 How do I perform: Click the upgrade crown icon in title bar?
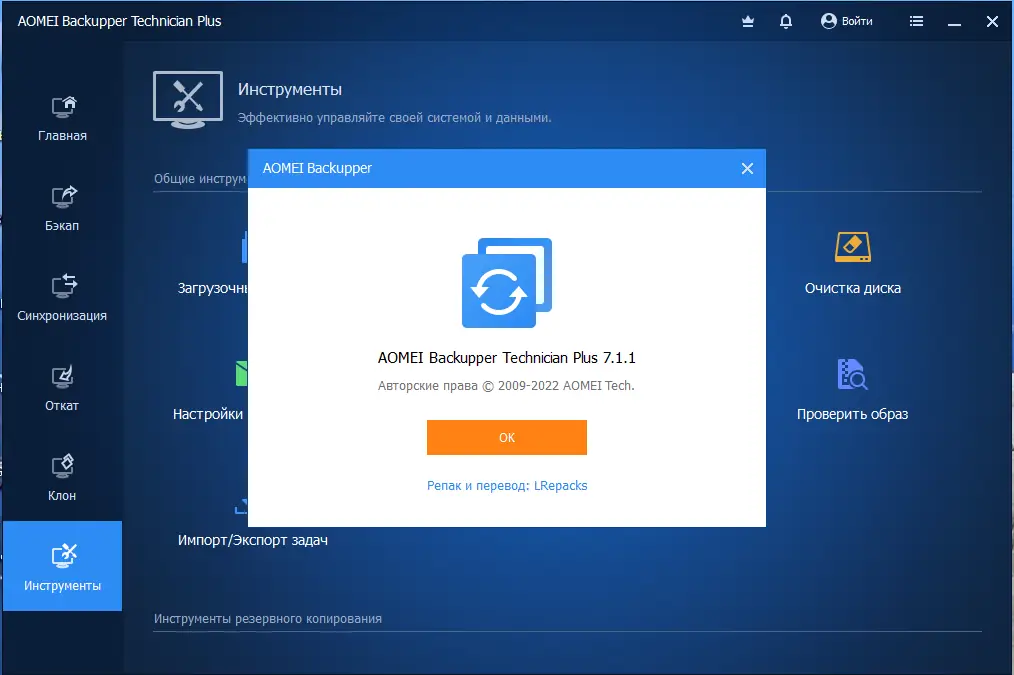click(x=747, y=20)
